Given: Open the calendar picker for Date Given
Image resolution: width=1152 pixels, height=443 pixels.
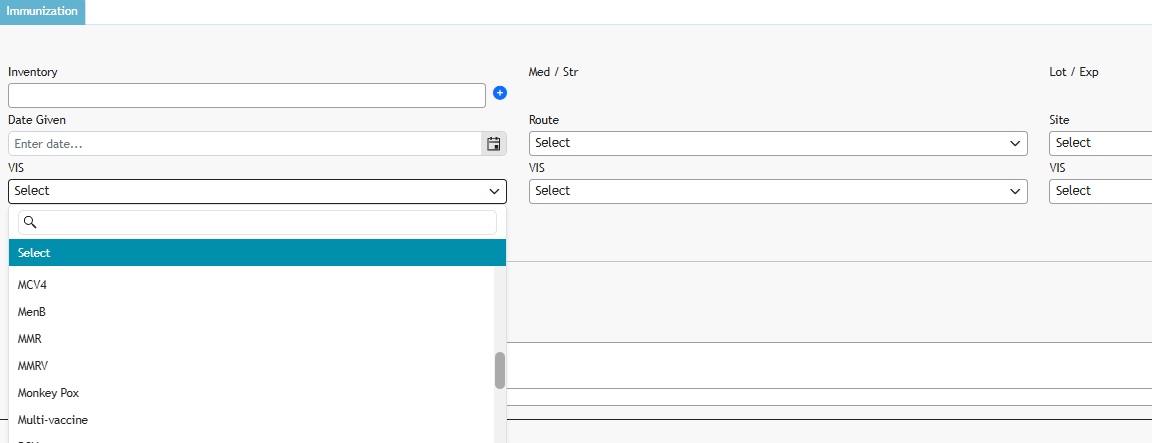Looking at the screenshot, I should click(494, 144).
